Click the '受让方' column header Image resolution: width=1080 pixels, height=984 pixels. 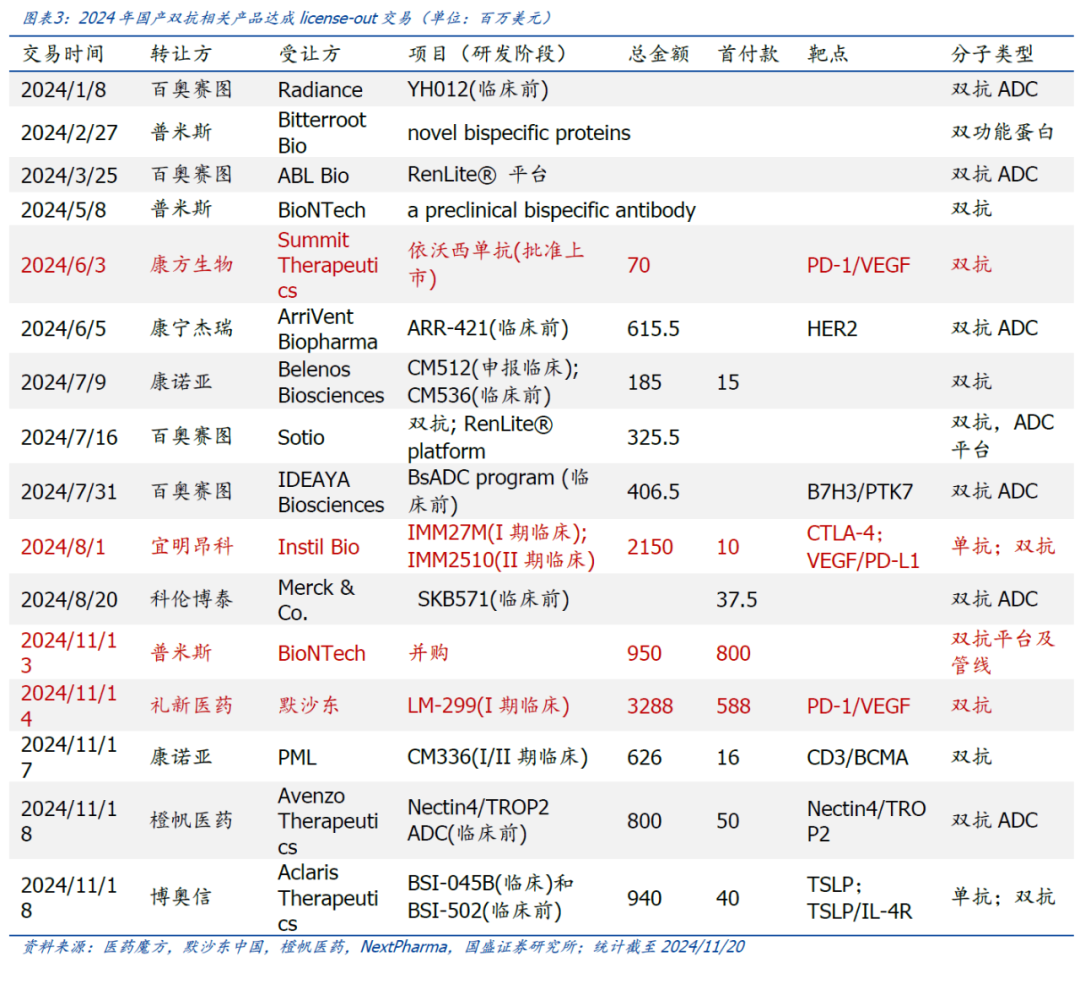tap(309, 54)
